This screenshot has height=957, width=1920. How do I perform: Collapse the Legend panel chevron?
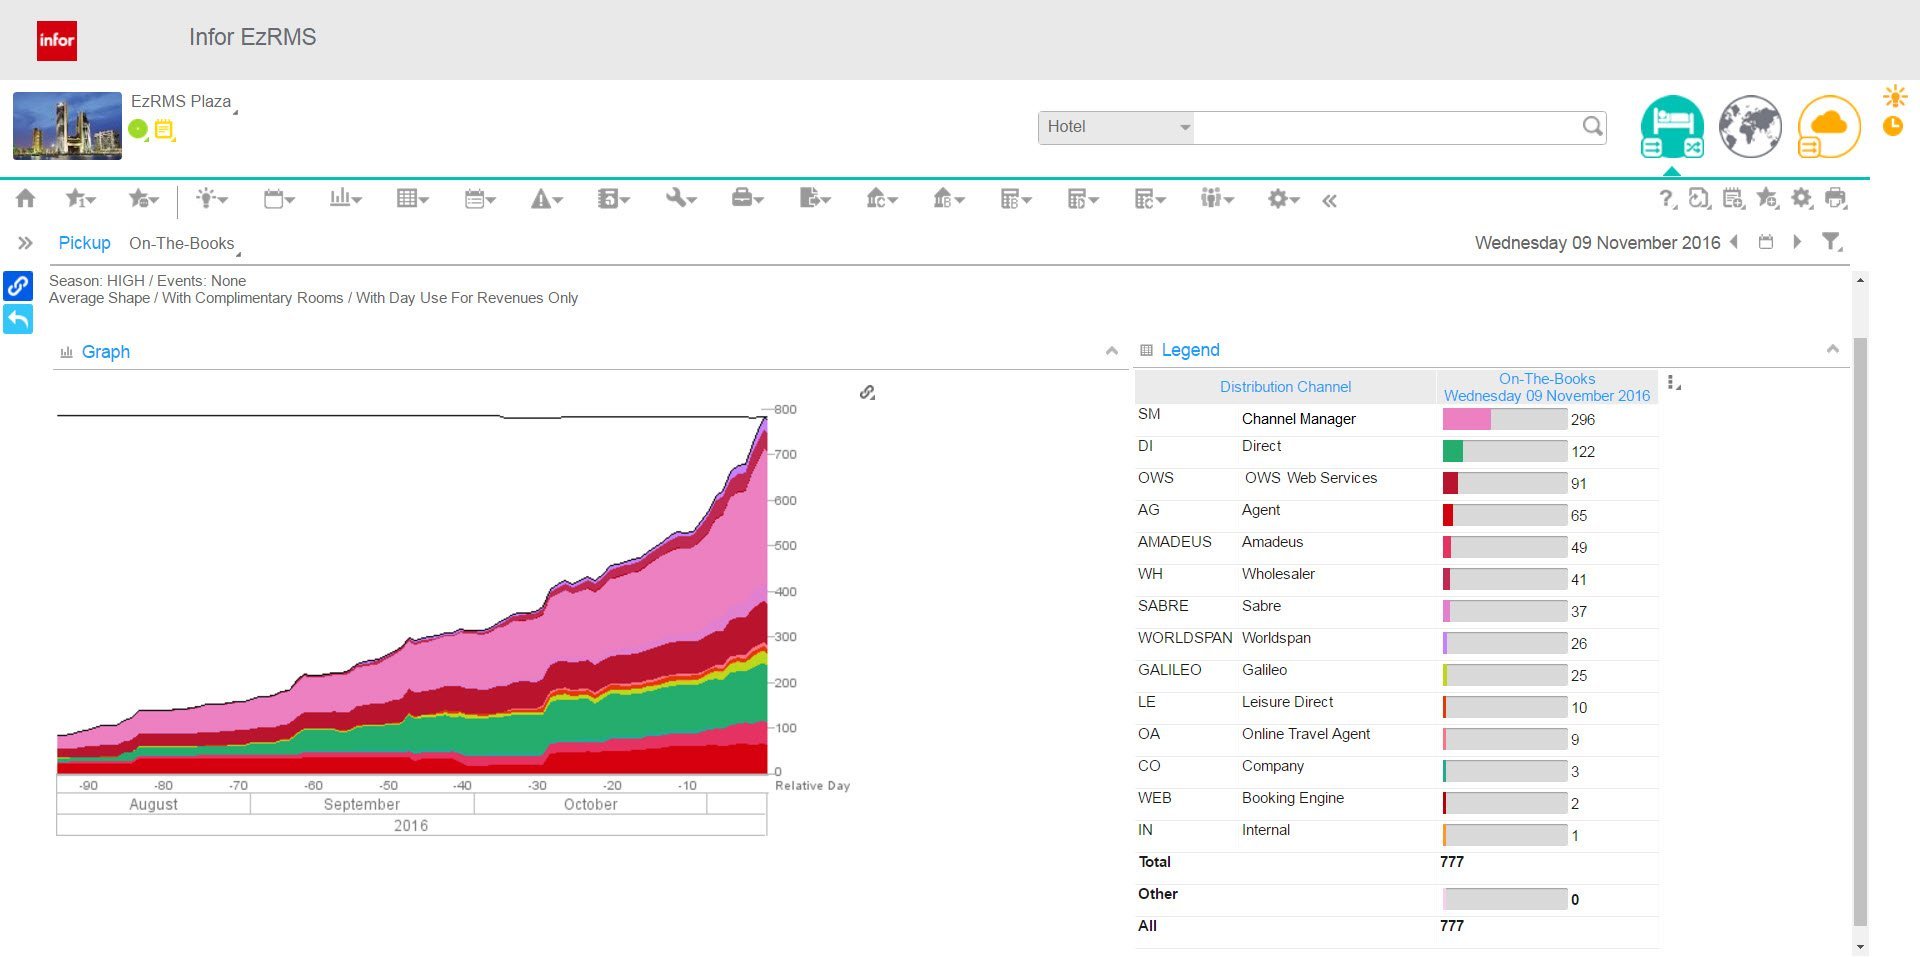[1832, 349]
